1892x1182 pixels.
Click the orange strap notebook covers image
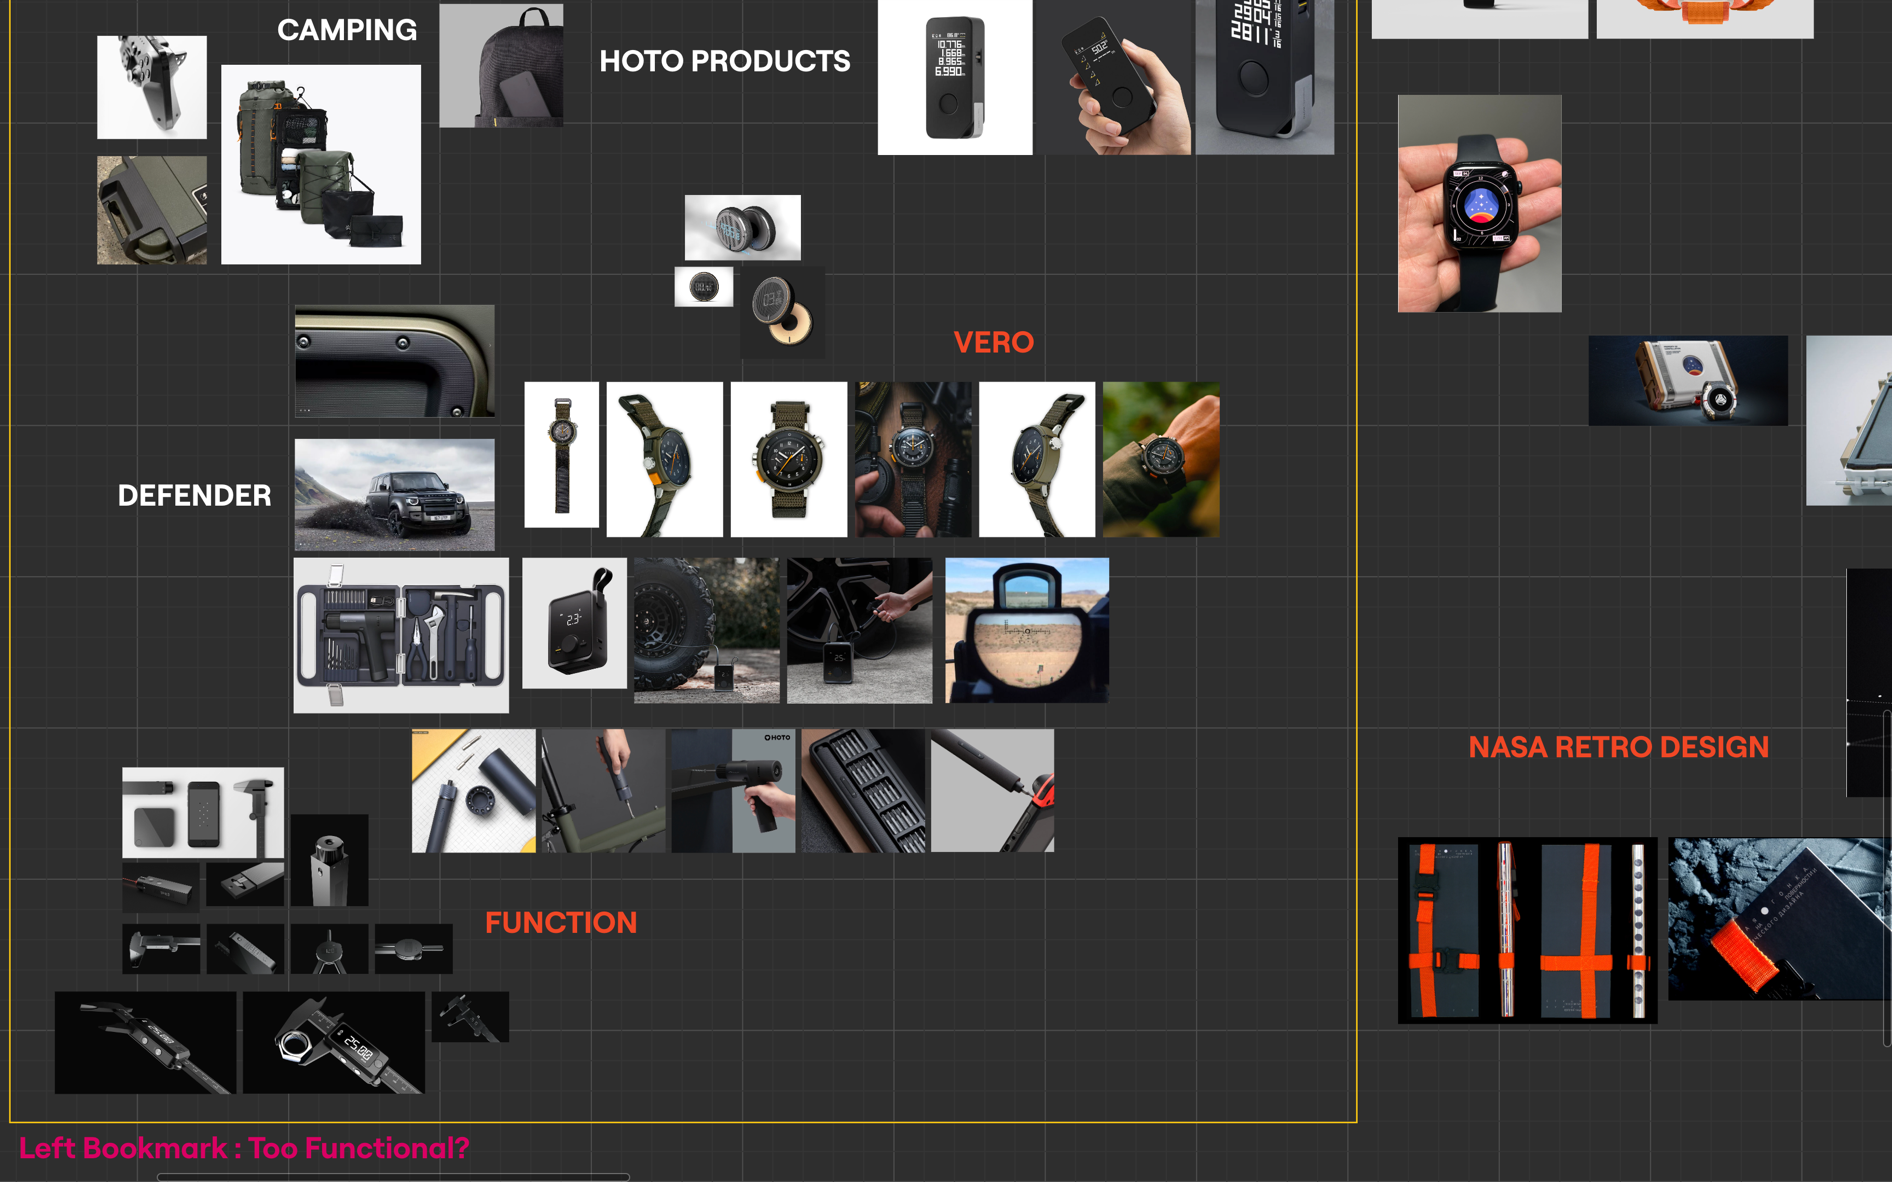1526,930
